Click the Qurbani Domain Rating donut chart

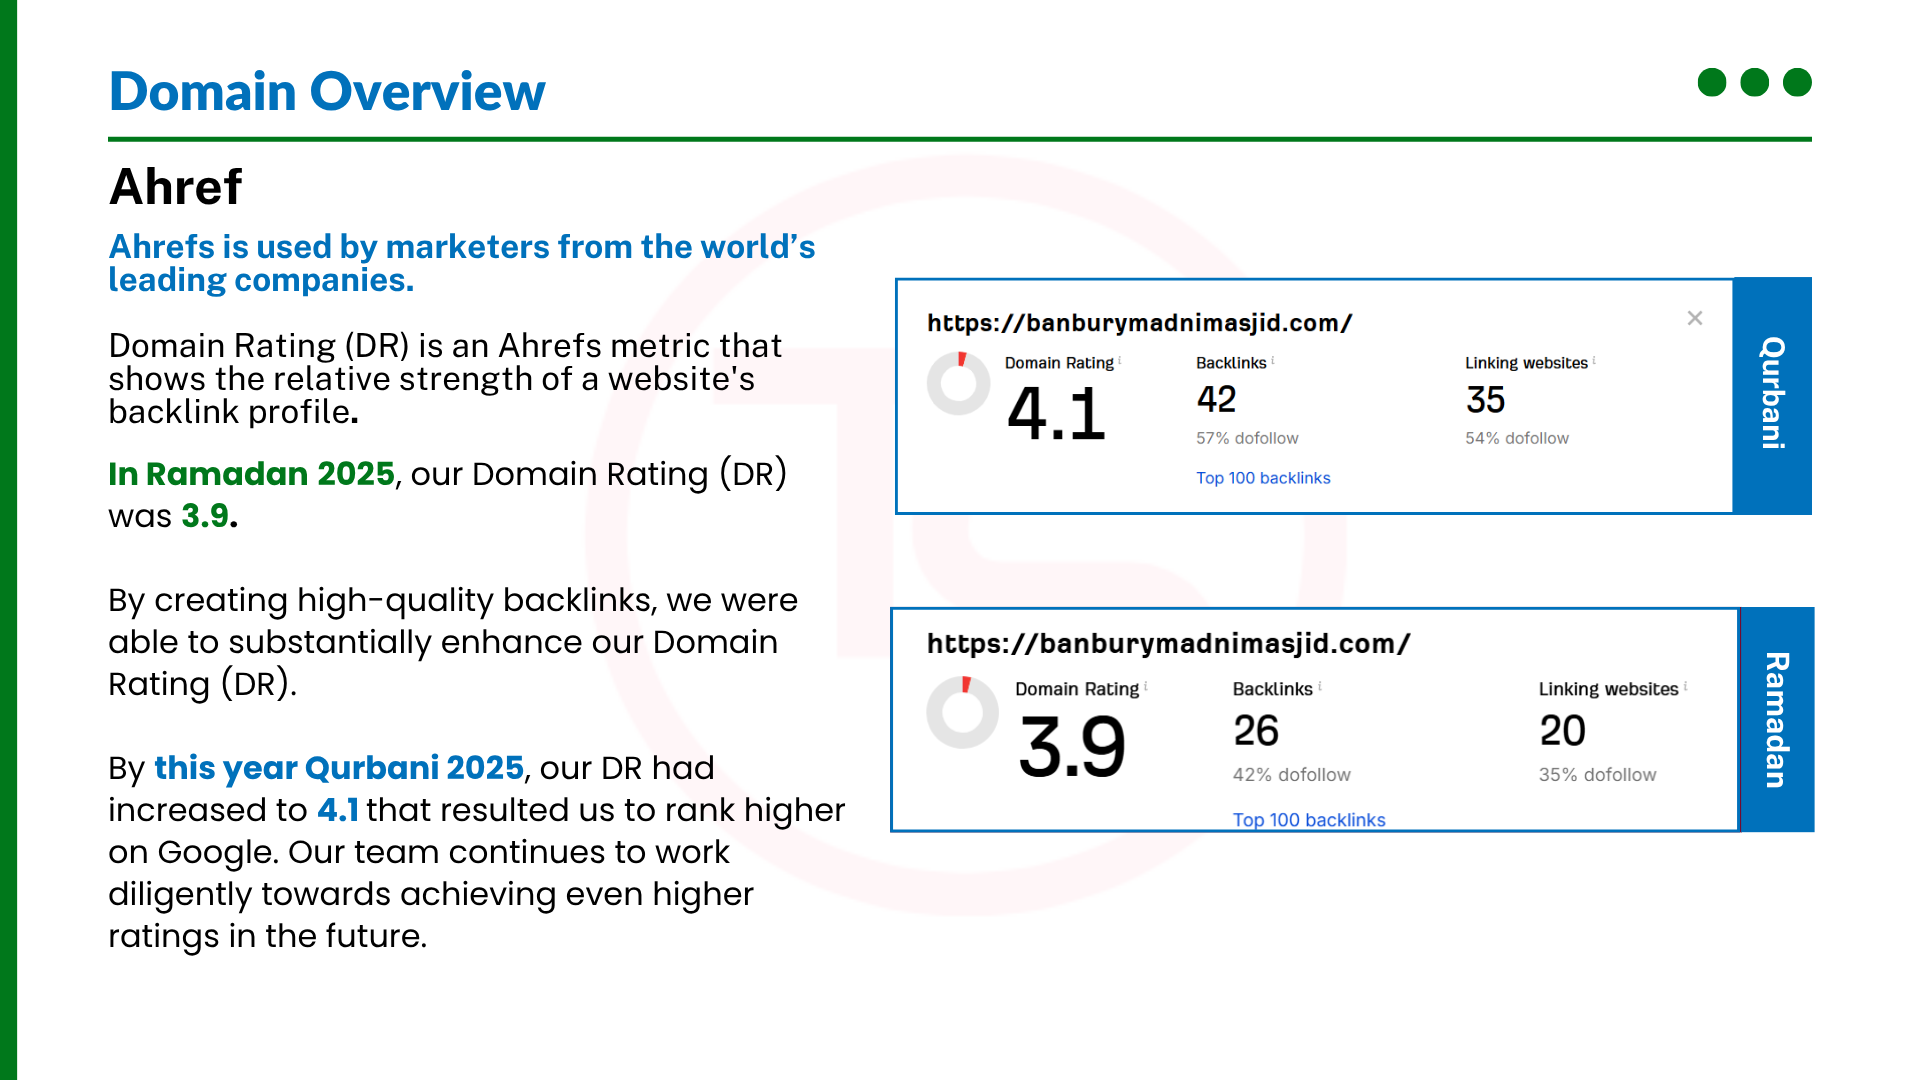pyautogui.click(x=958, y=383)
